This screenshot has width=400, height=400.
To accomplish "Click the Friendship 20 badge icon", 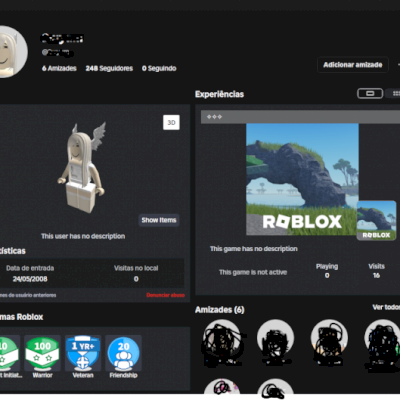I will point(123,353).
